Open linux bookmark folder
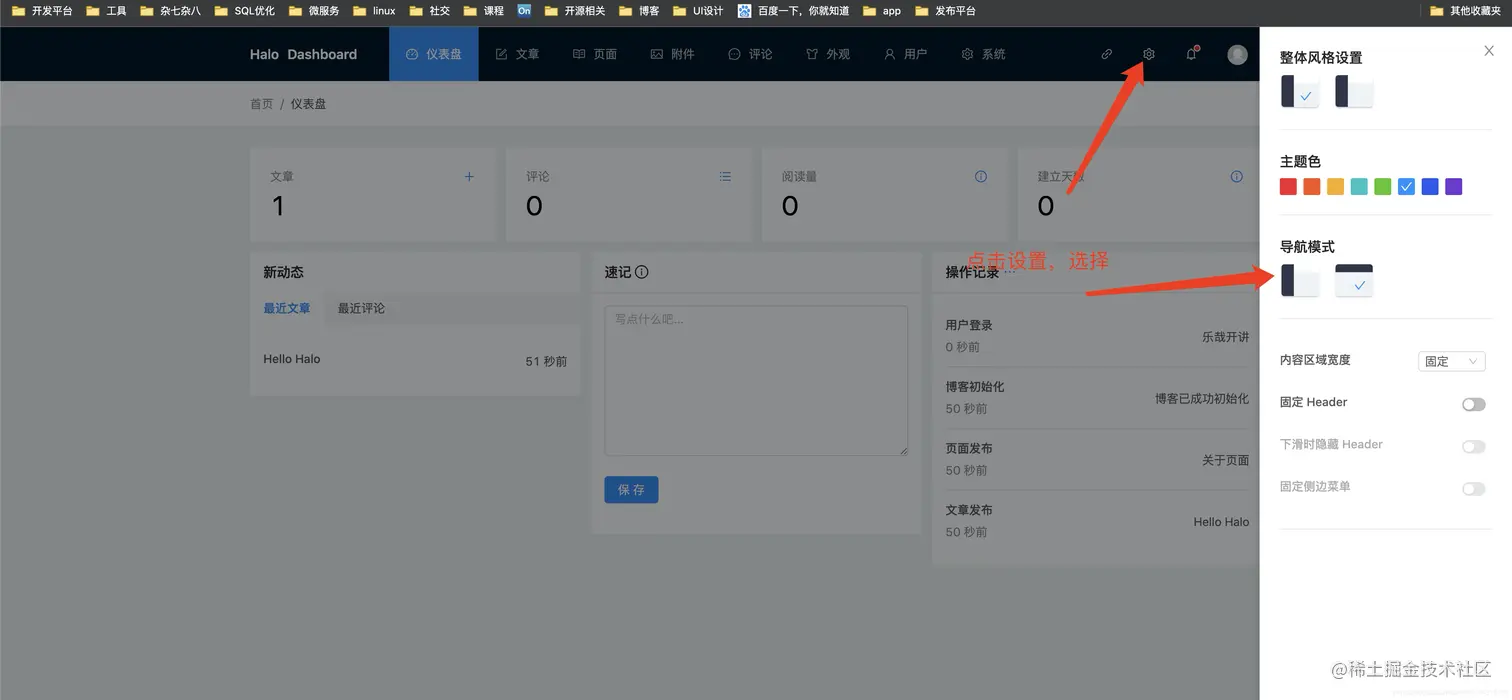This screenshot has width=1512, height=700. click(374, 11)
